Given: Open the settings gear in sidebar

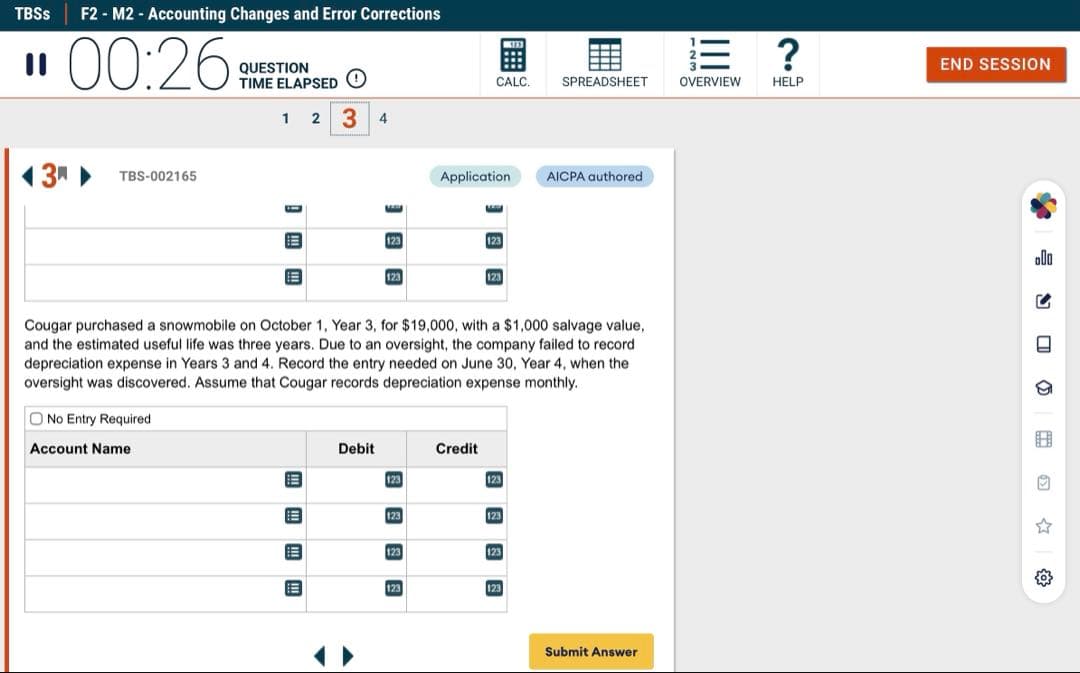Looking at the screenshot, I should (x=1043, y=577).
